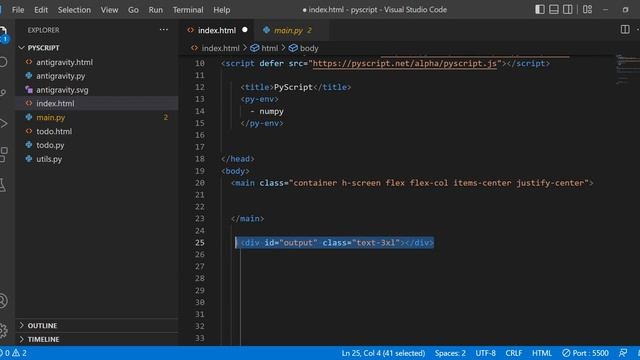Open the Run and Debug icon

[3, 123]
